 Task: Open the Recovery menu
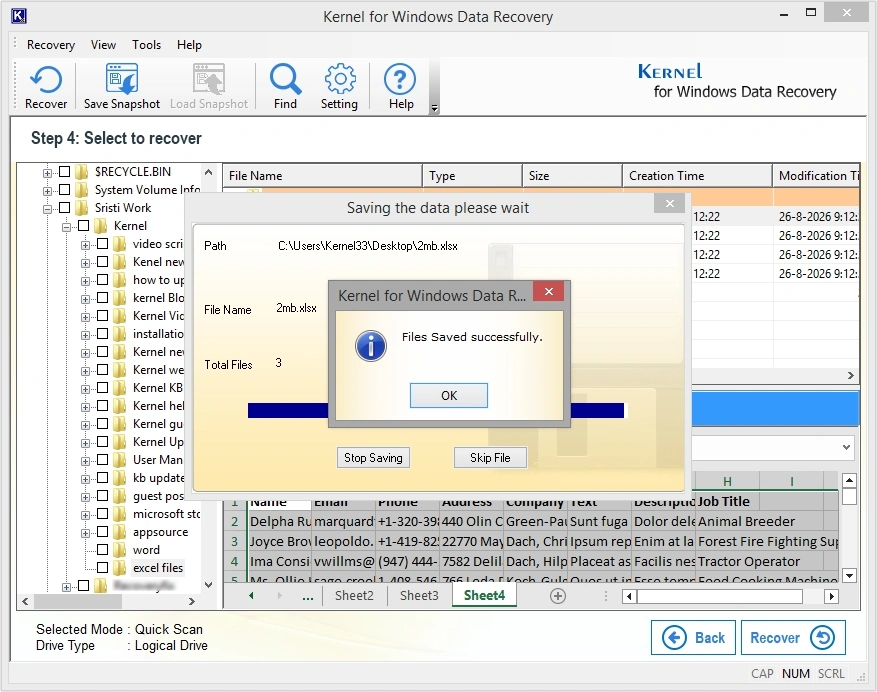[x=51, y=45]
